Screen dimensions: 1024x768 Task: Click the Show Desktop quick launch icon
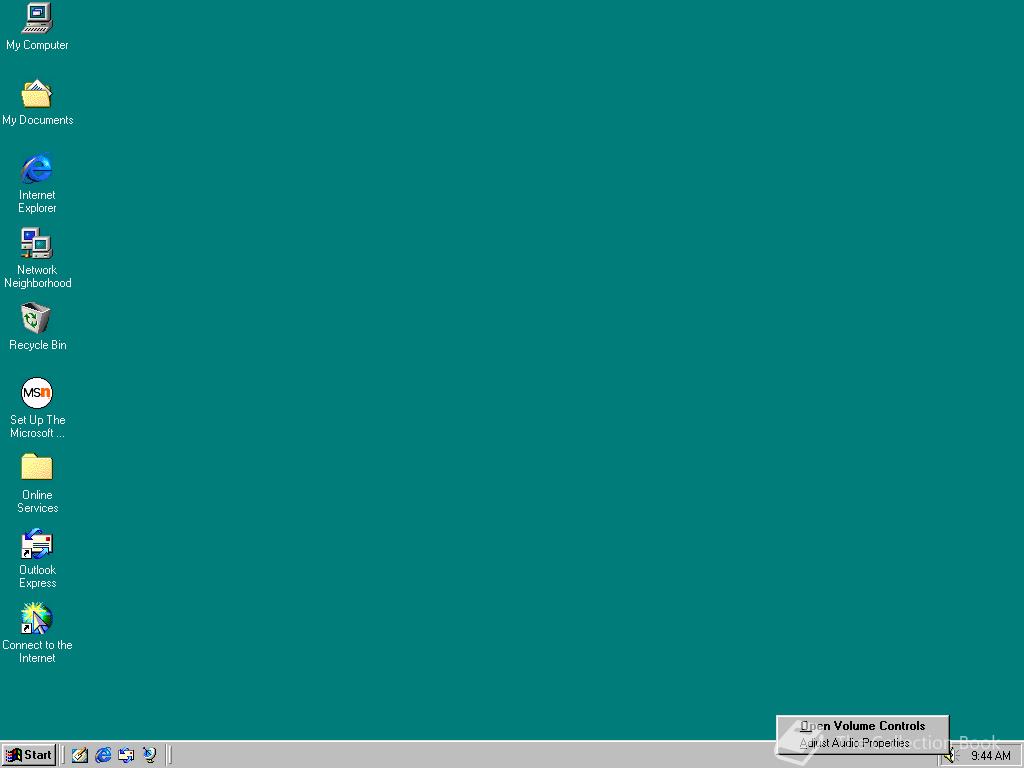click(80, 755)
